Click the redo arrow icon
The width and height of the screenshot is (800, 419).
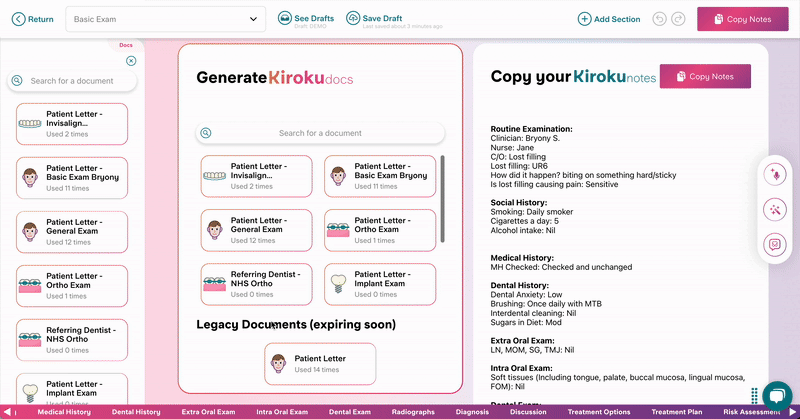[678, 19]
